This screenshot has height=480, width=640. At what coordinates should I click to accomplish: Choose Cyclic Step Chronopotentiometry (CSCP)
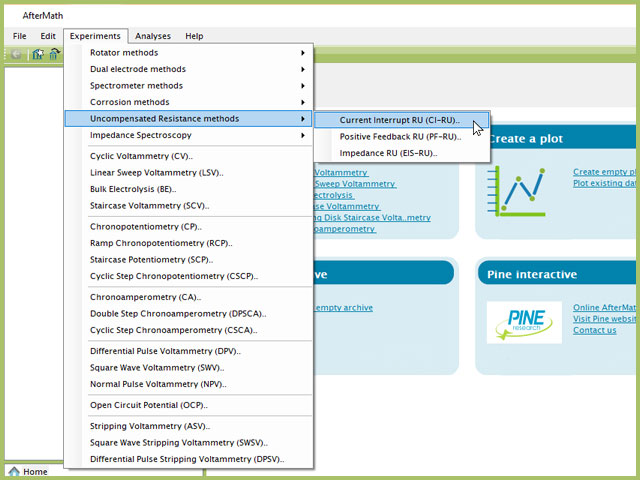pos(189,276)
